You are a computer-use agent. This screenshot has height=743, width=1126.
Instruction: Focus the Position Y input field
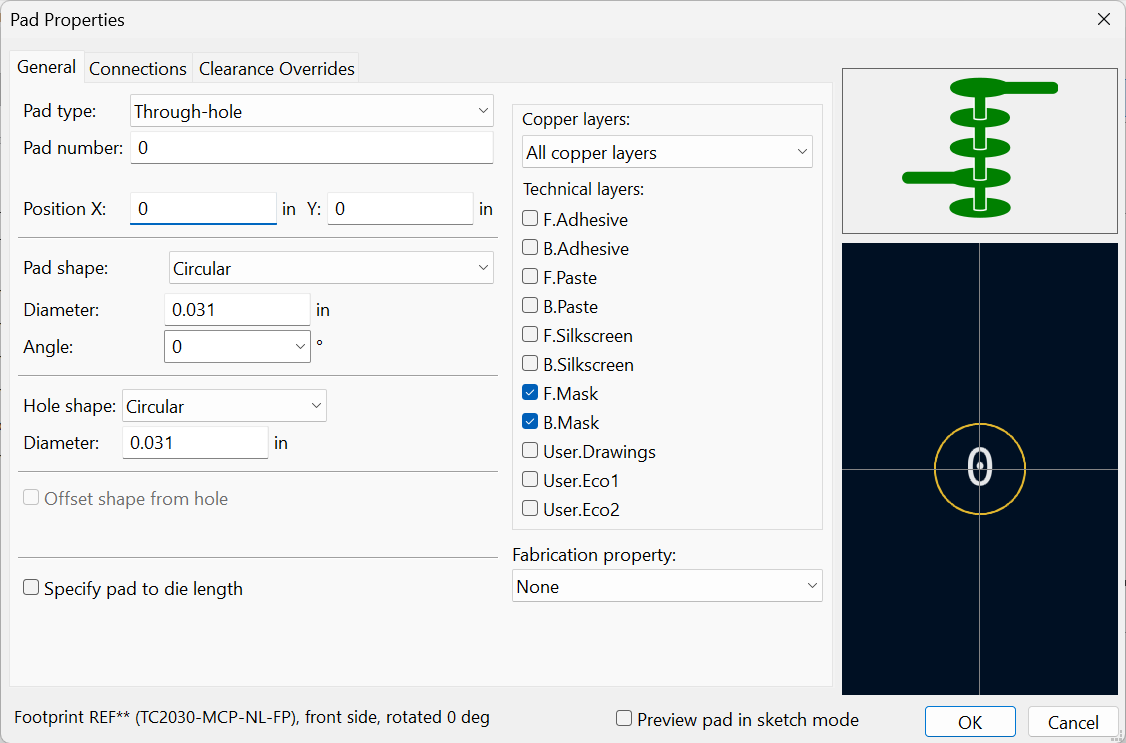(400, 209)
